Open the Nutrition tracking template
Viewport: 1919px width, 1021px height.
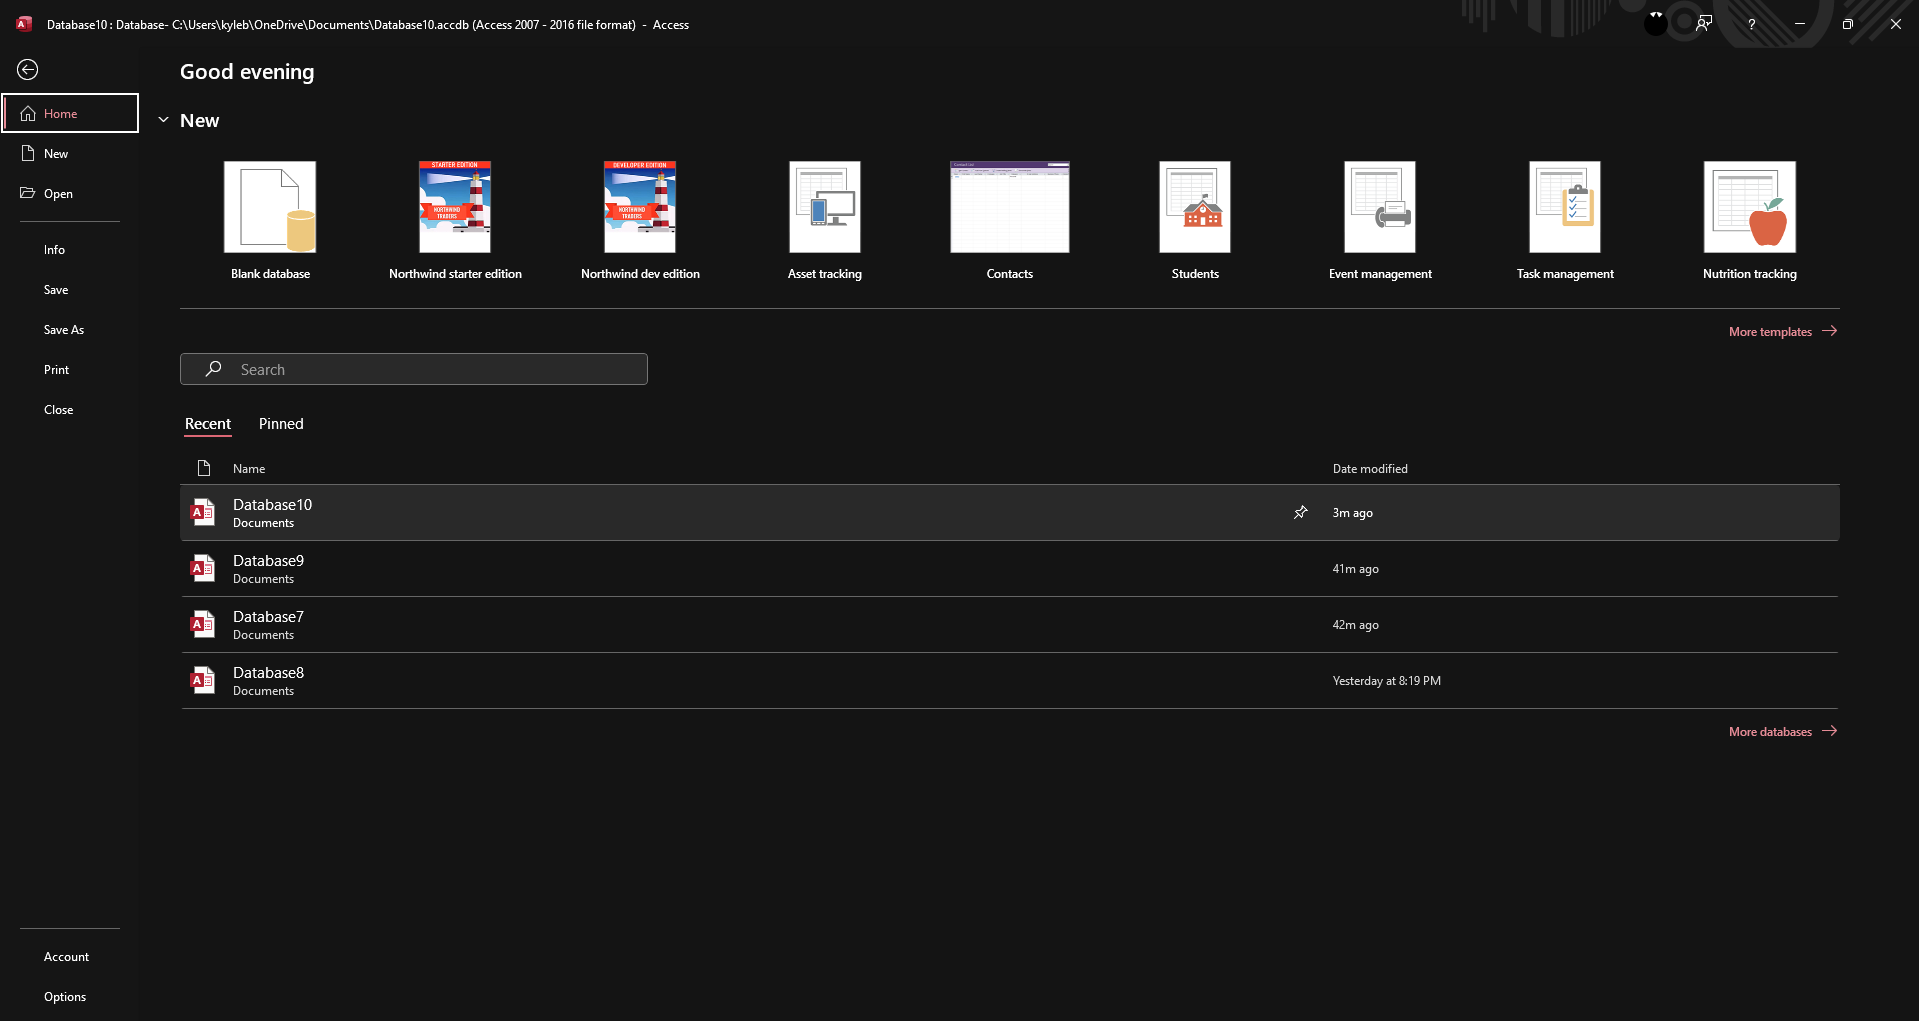tap(1749, 207)
